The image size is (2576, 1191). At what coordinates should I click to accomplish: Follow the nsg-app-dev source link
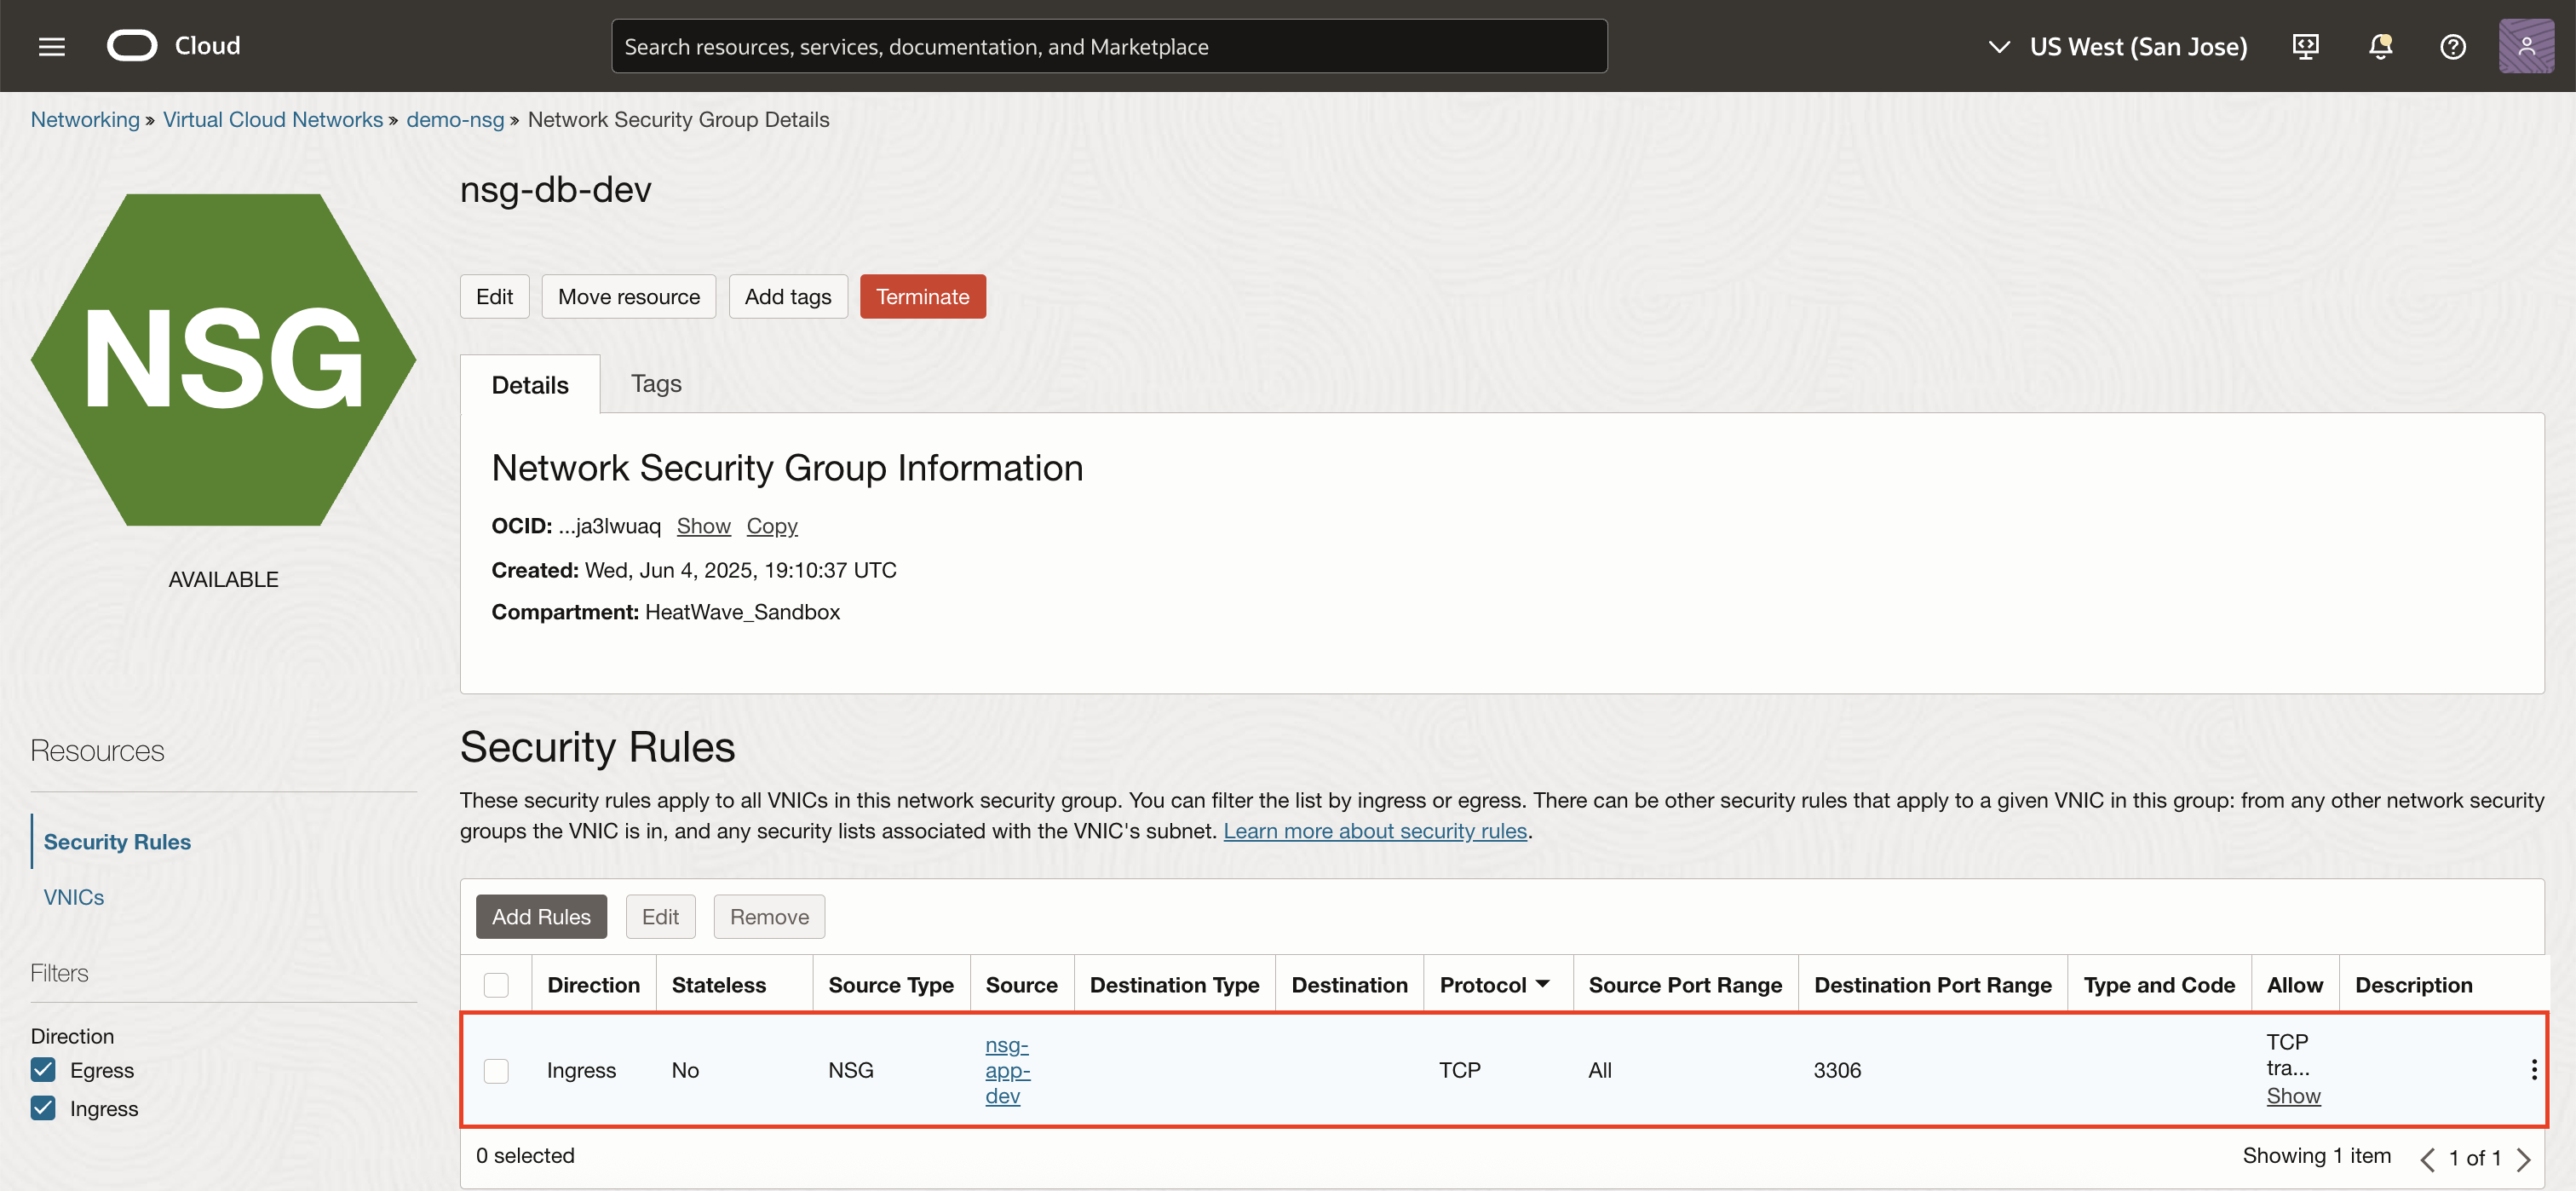coord(1007,1070)
